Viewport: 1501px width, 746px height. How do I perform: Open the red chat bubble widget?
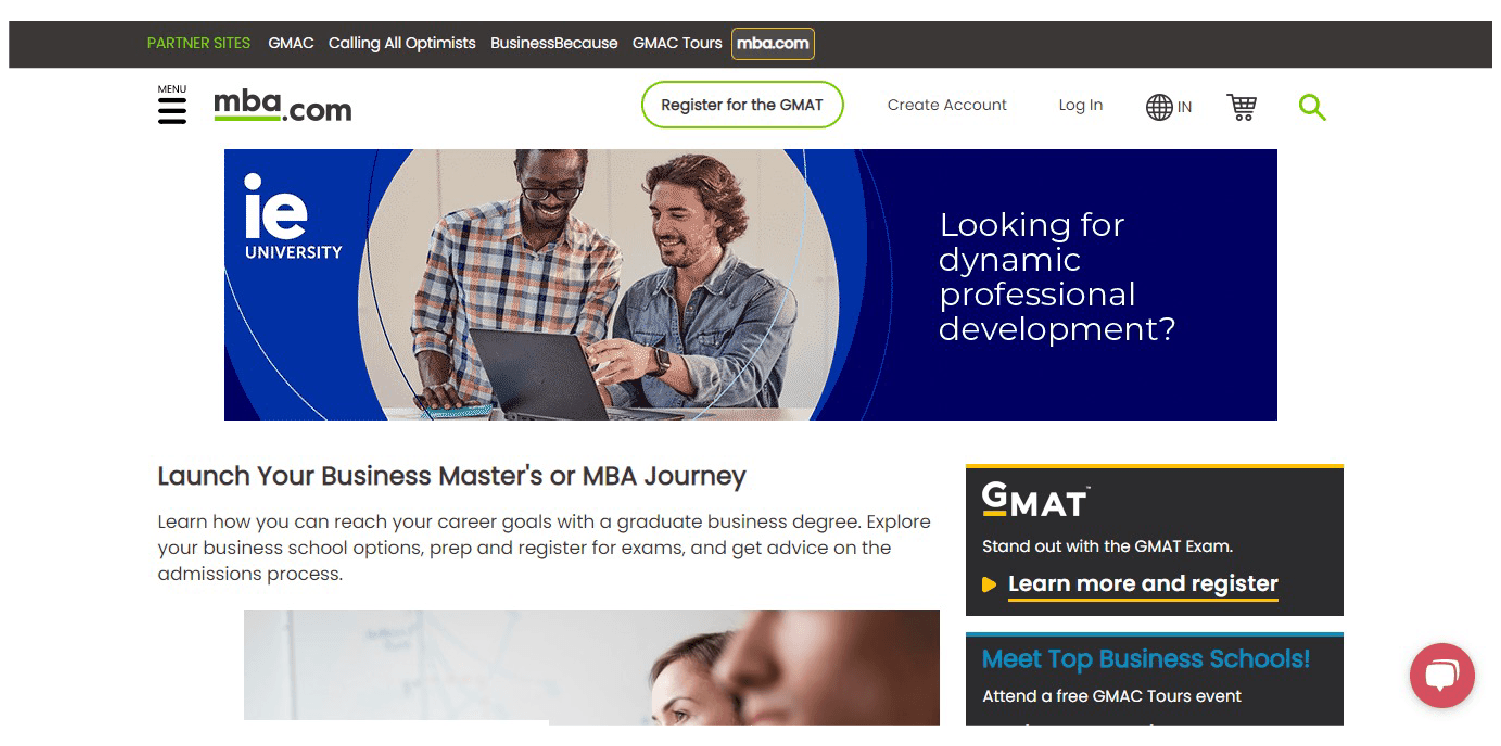(1442, 676)
